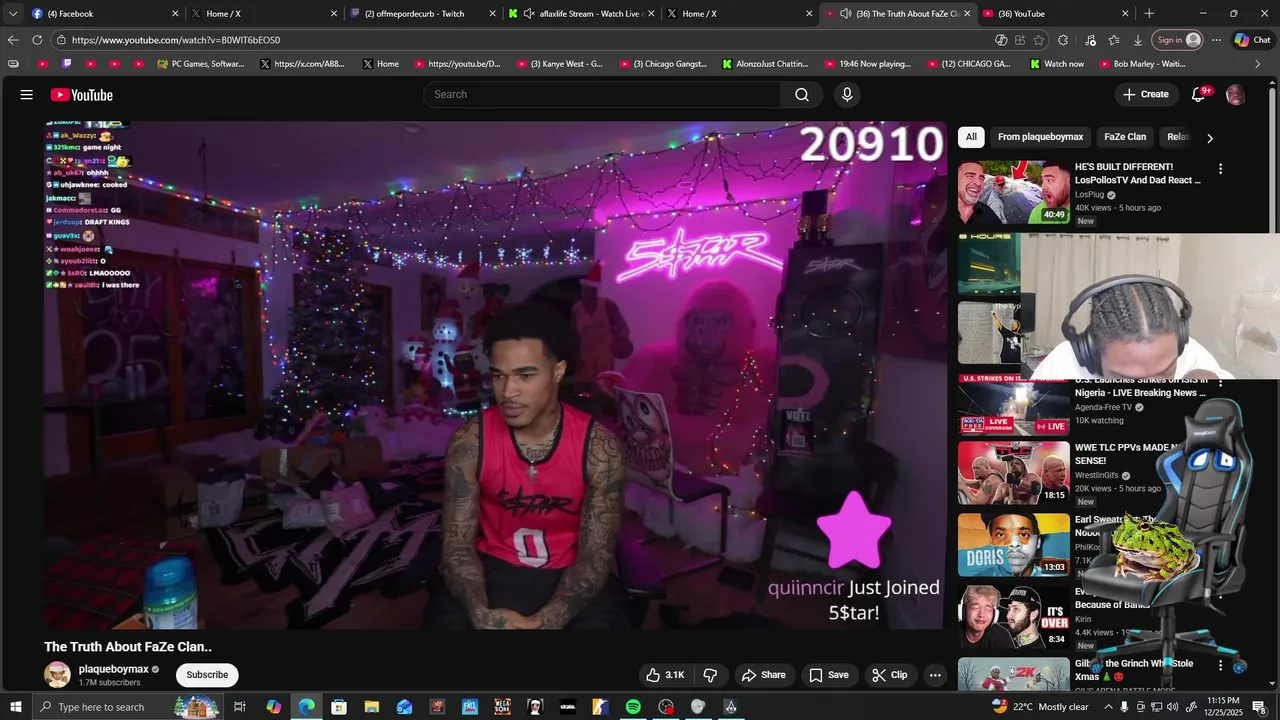The width and height of the screenshot is (1280, 720).
Task: Show hidden system tray icons
Action: [x=1108, y=707]
